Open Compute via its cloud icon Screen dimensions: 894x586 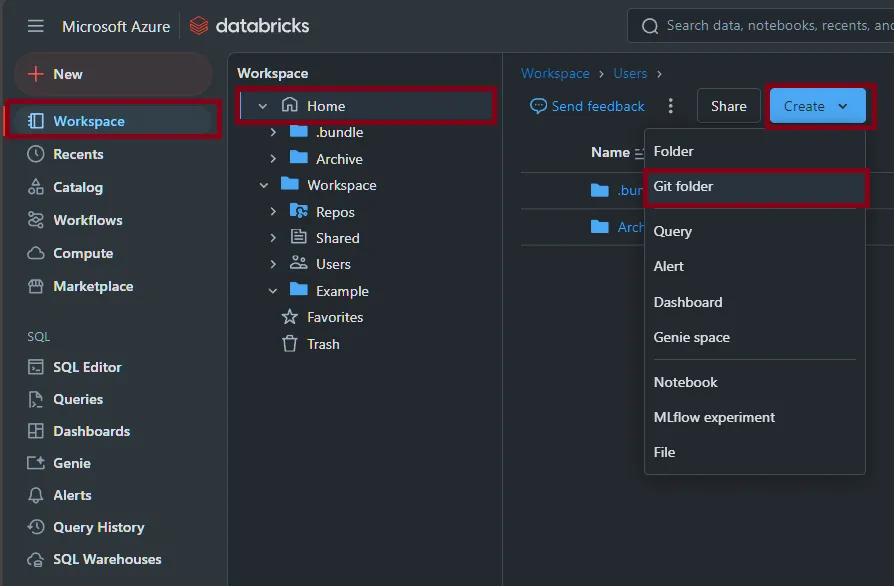click(36, 253)
